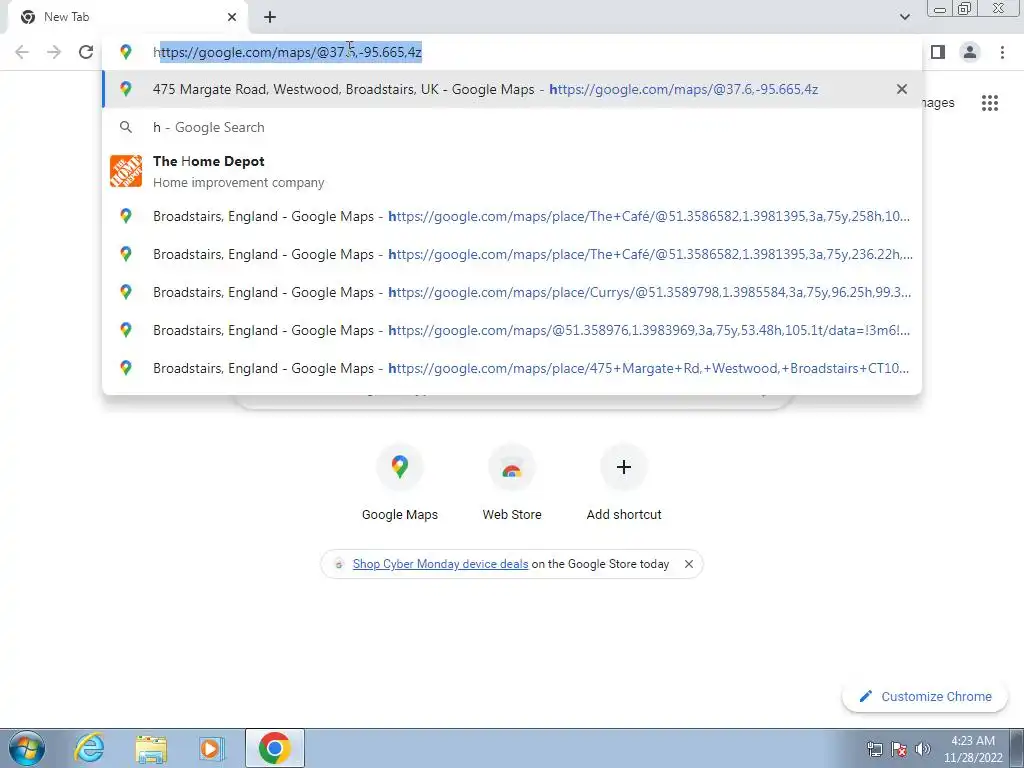The image size is (1024, 768).
Task: Click magnifier icon beside 'h - Google Search'
Action: click(125, 127)
